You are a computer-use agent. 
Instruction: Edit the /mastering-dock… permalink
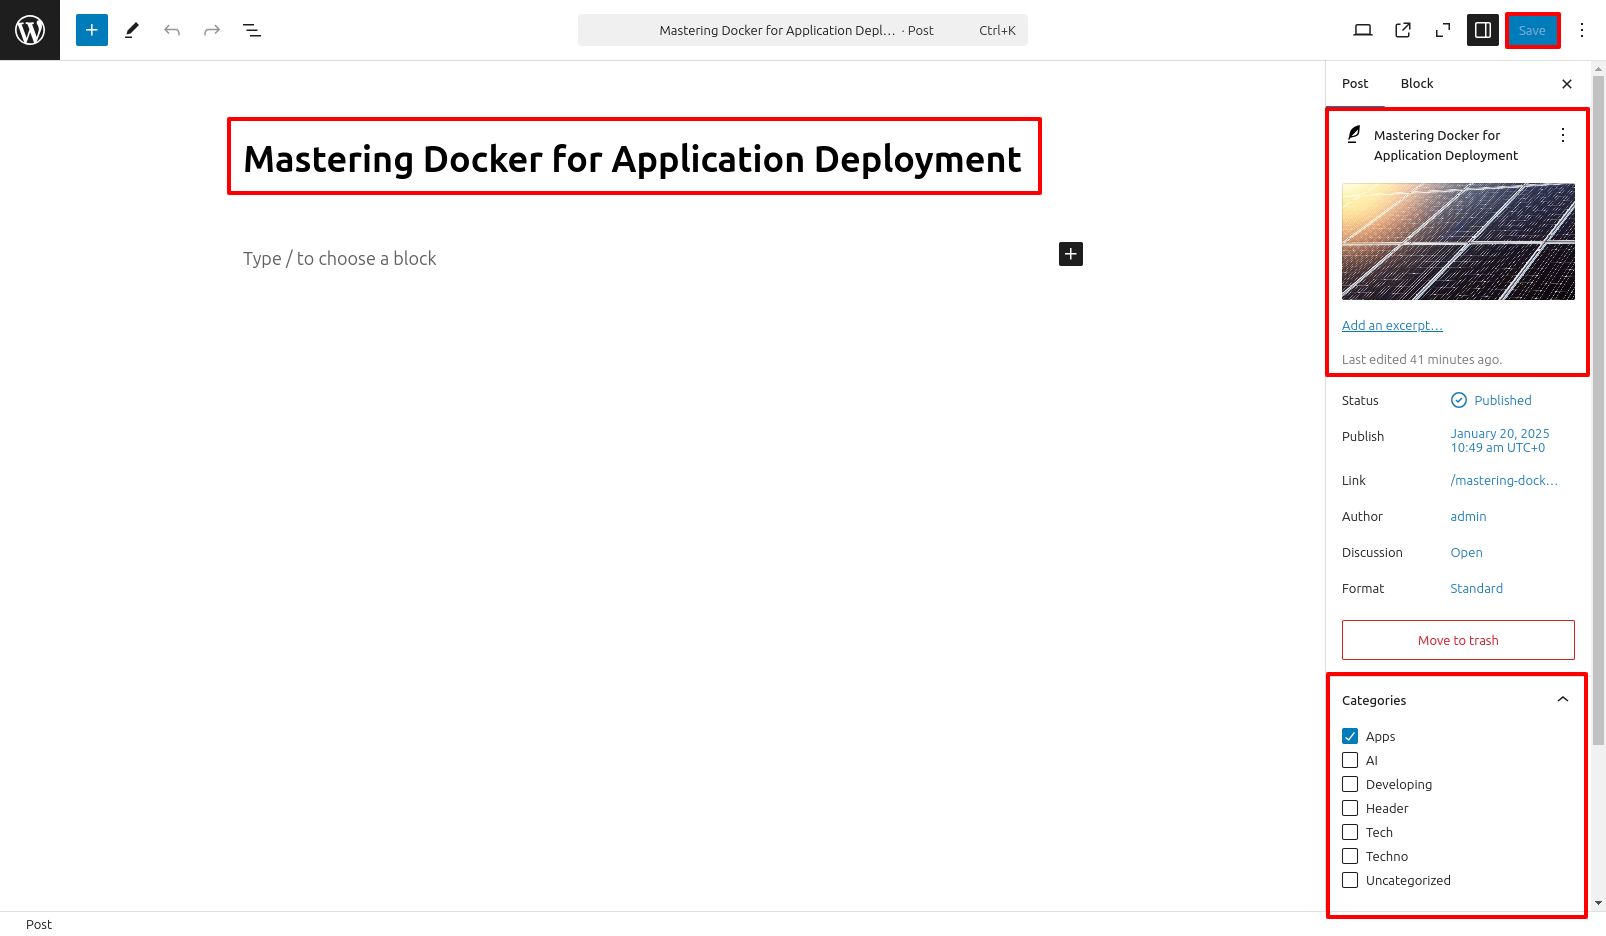(1504, 481)
